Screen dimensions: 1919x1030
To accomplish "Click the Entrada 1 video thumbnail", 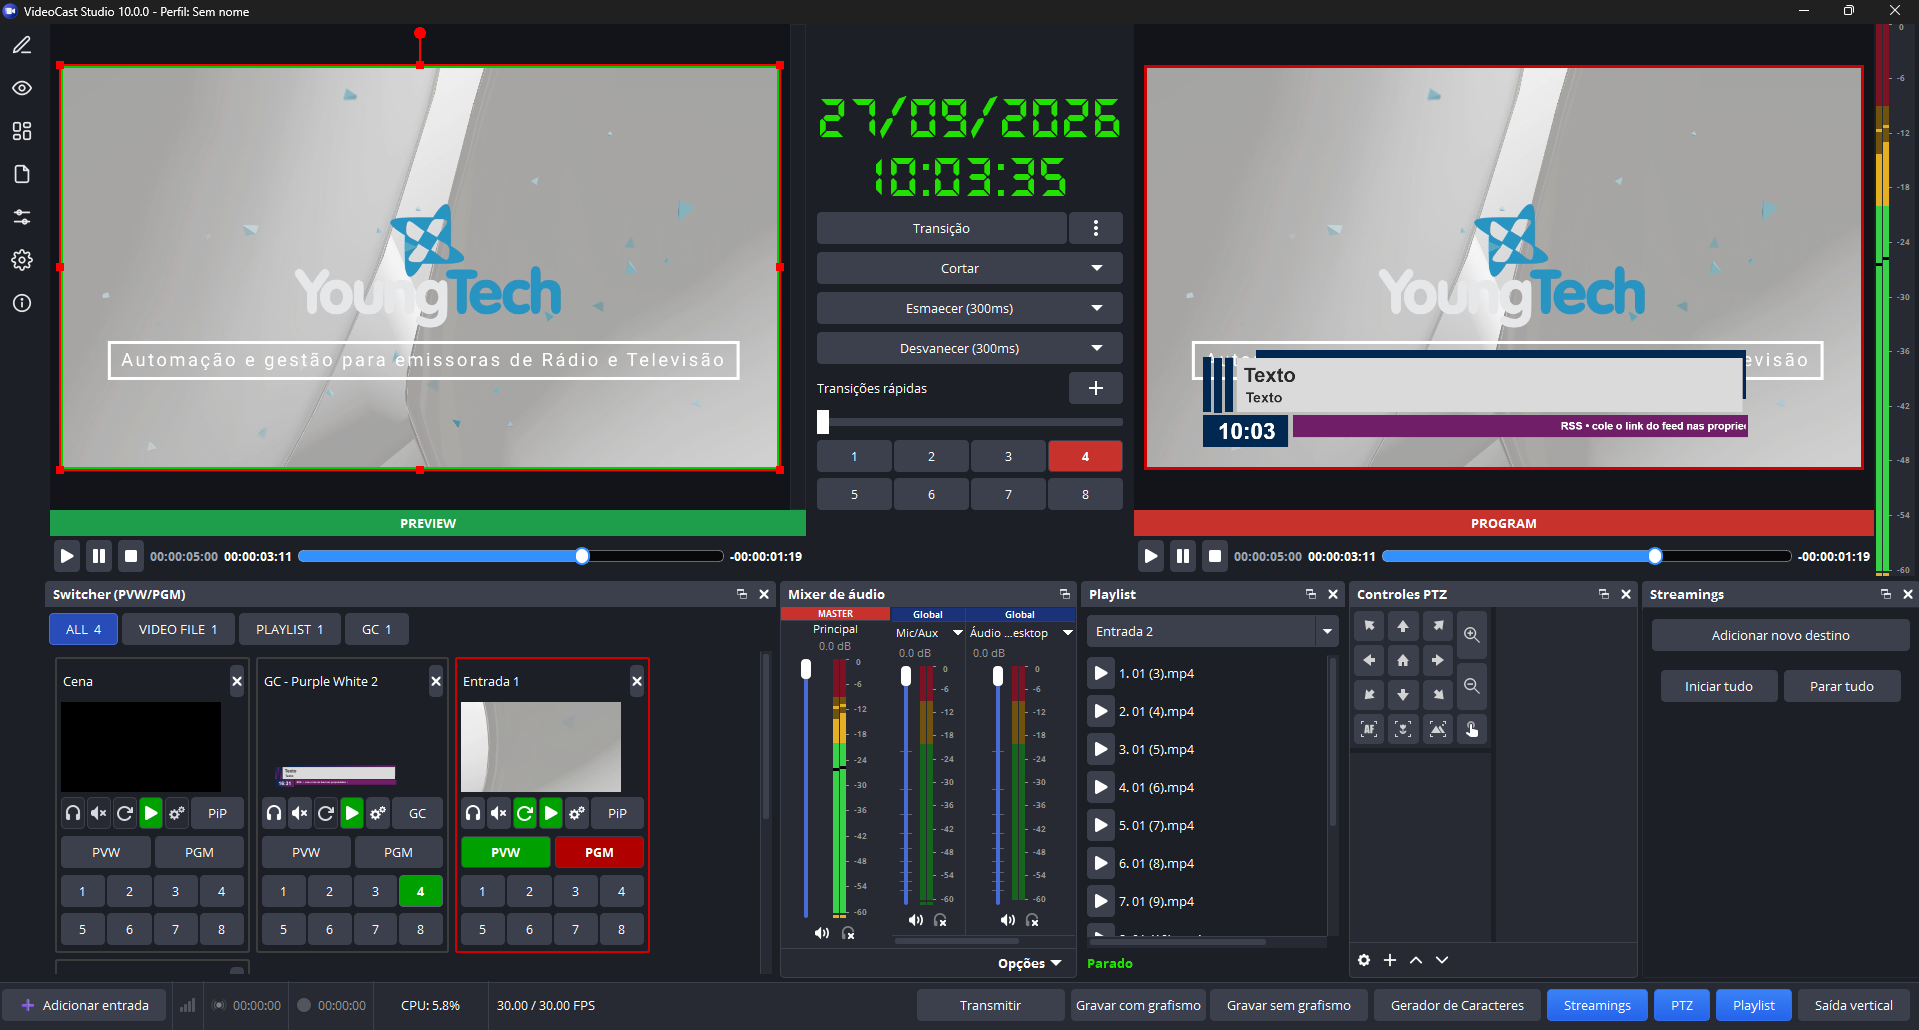I will click(x=541, y=747).
